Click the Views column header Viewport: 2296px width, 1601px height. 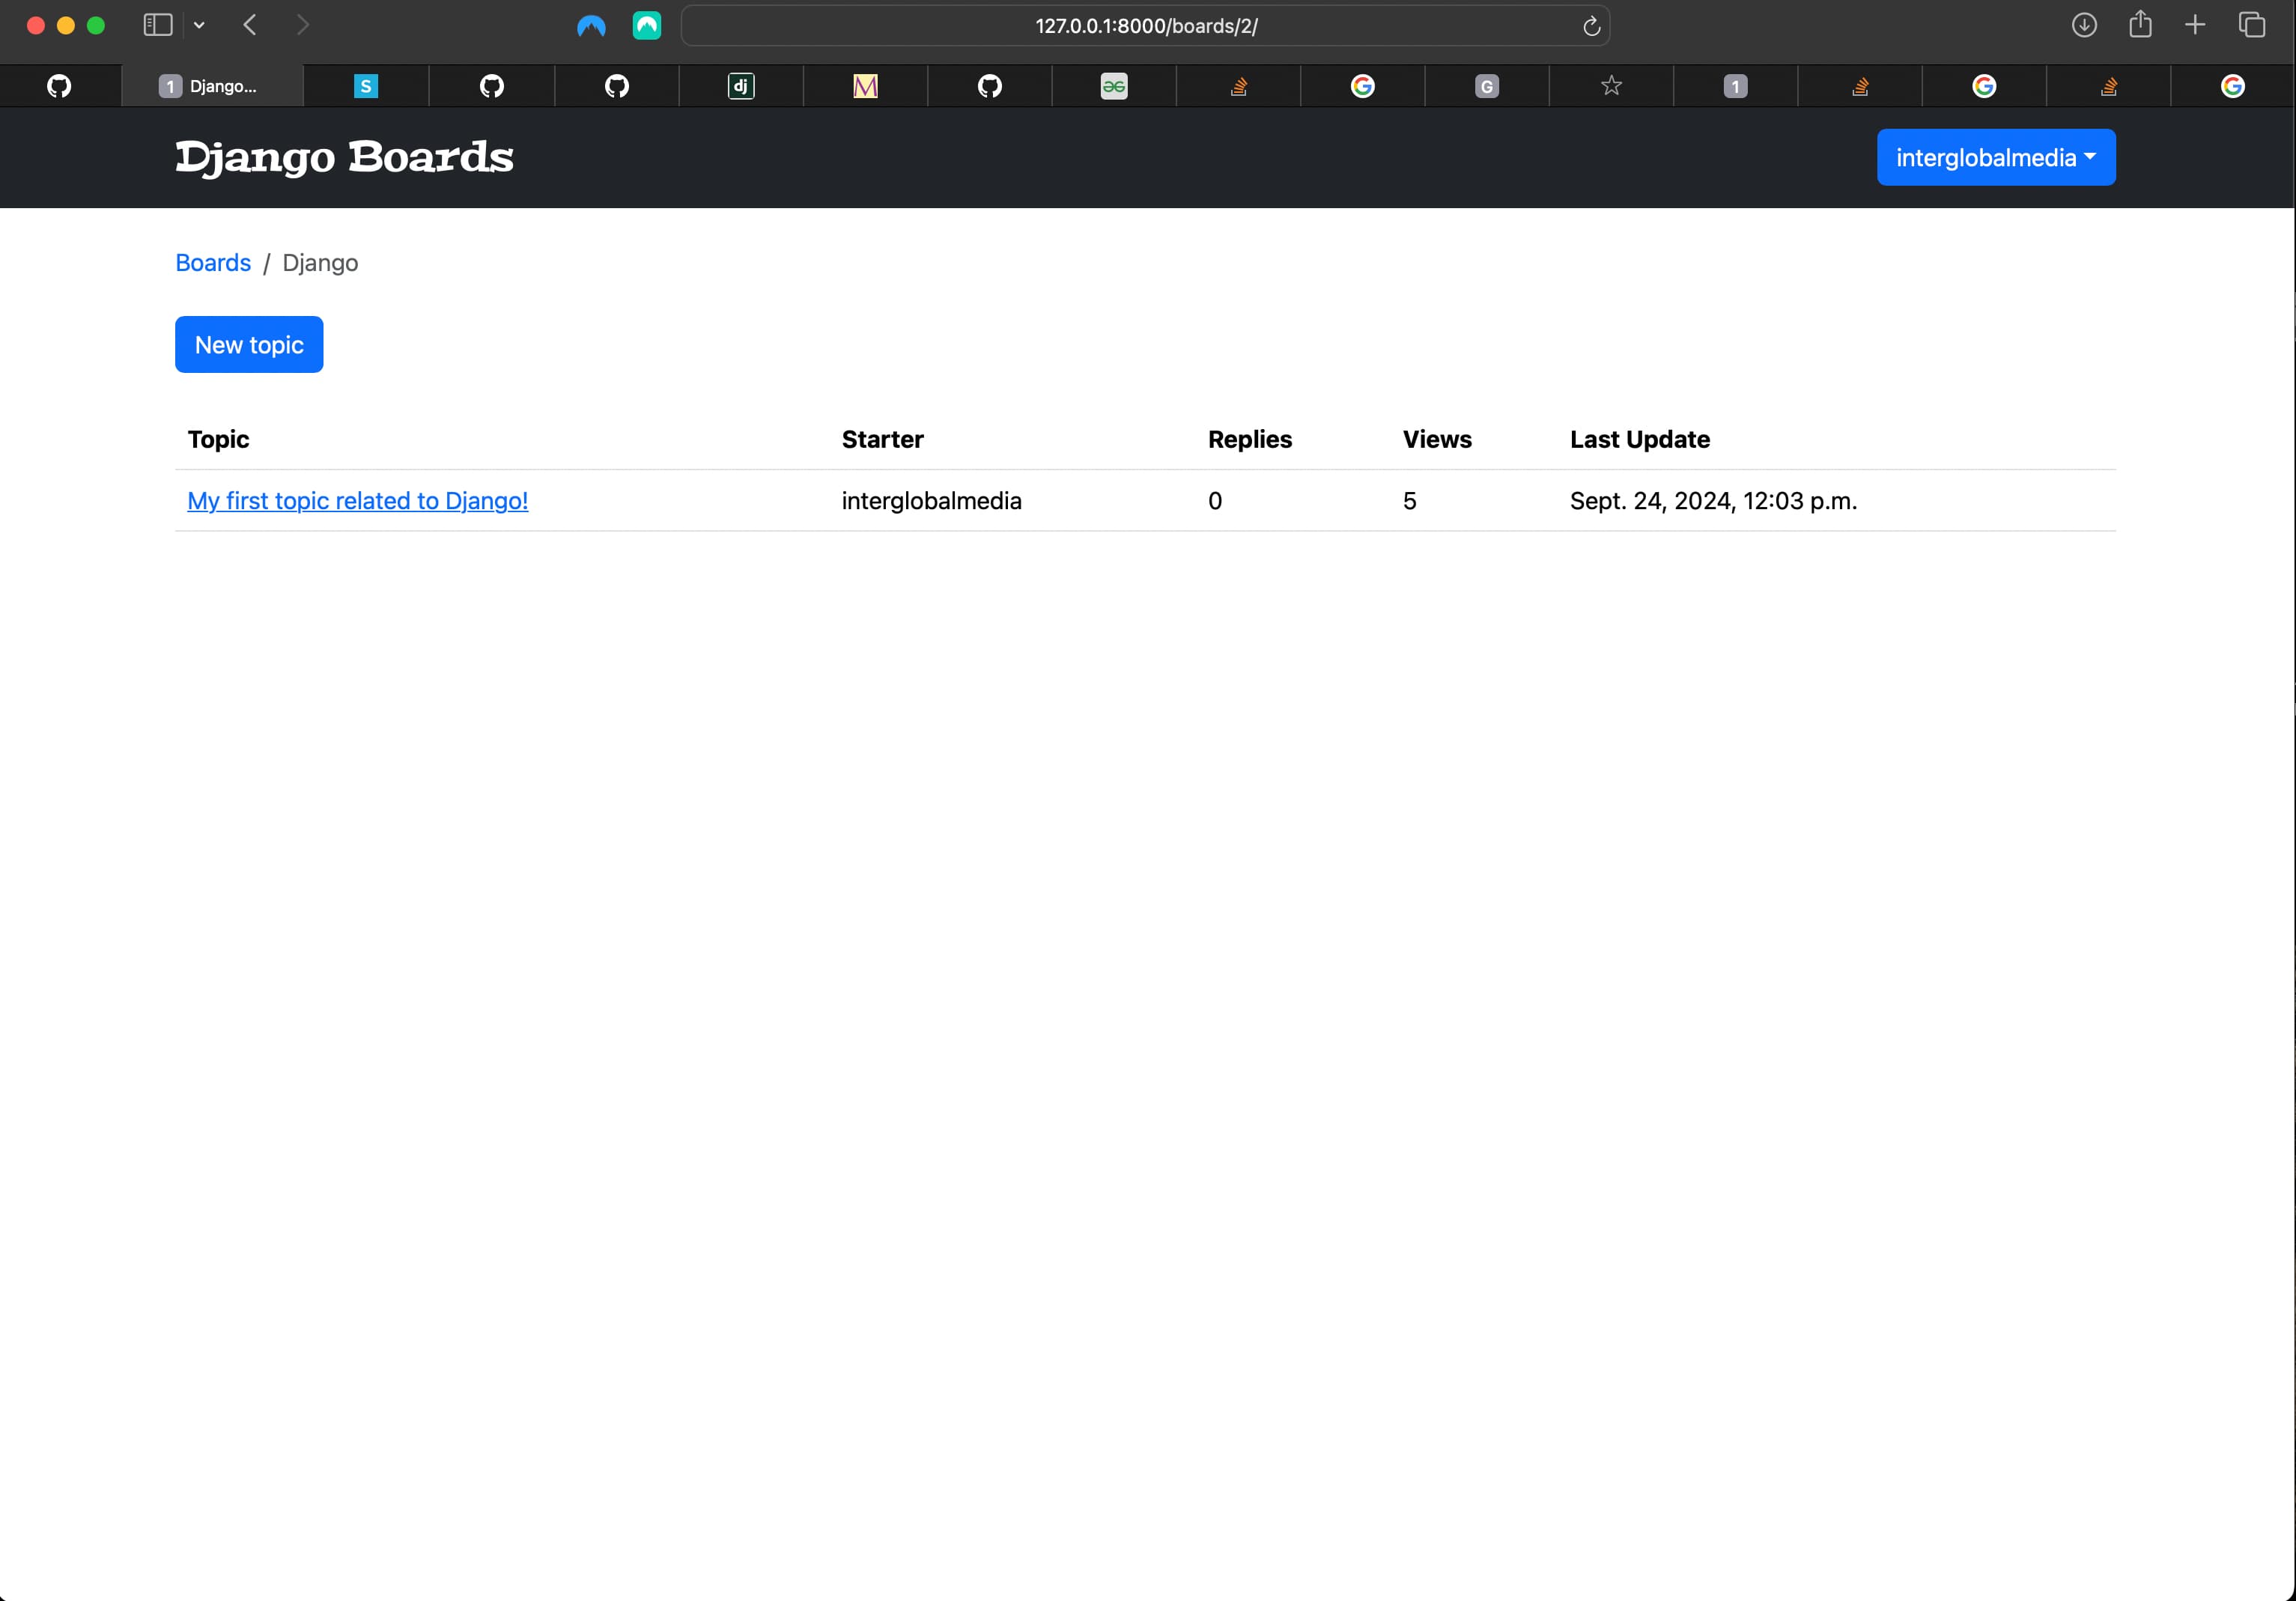point(1437,439)
